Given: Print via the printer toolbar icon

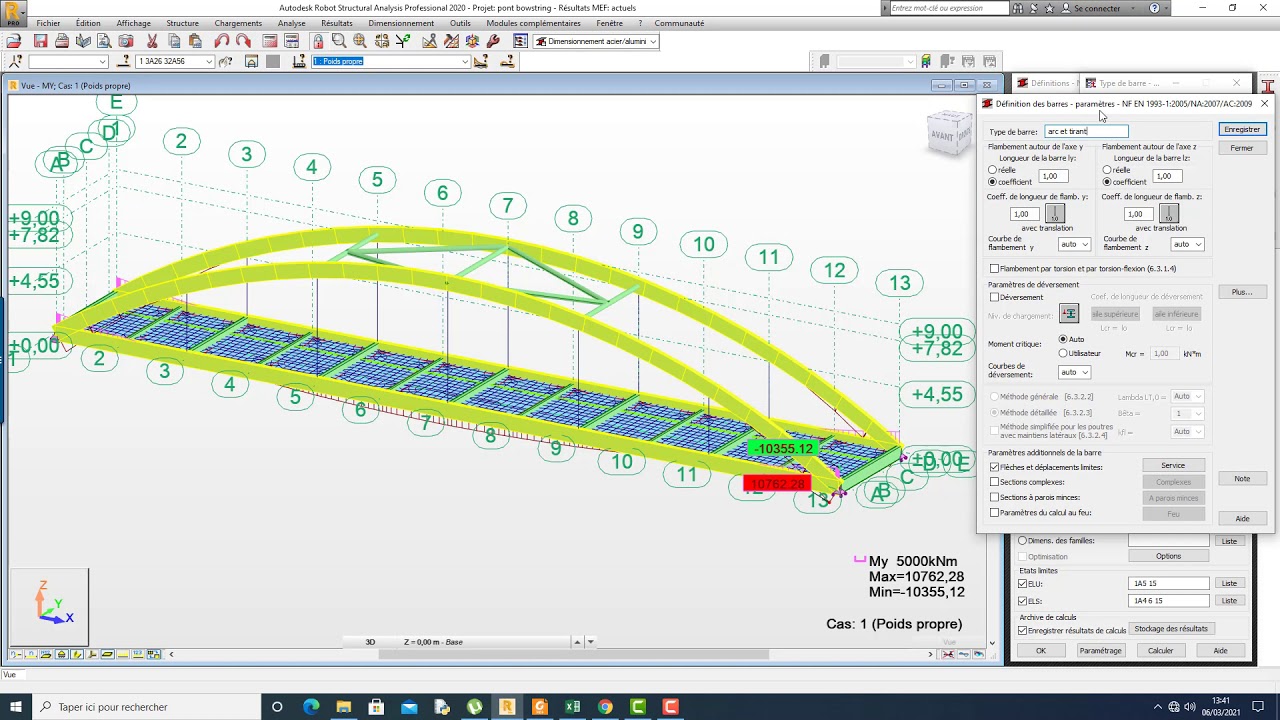Looking at the screenshot, I should [62, 42].
